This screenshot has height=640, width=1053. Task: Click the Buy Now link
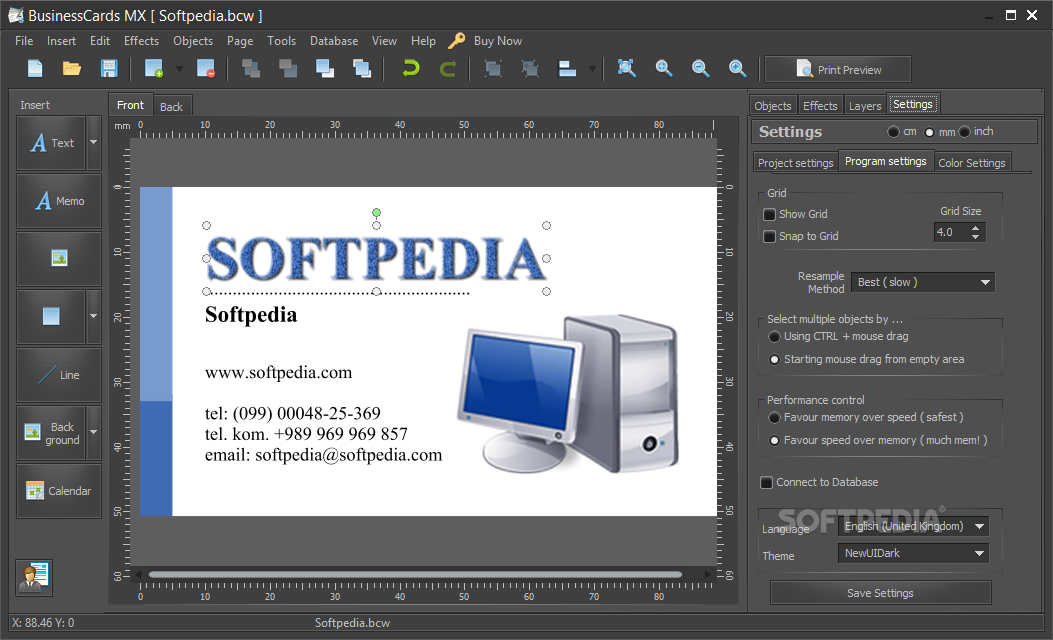(498, 41)
